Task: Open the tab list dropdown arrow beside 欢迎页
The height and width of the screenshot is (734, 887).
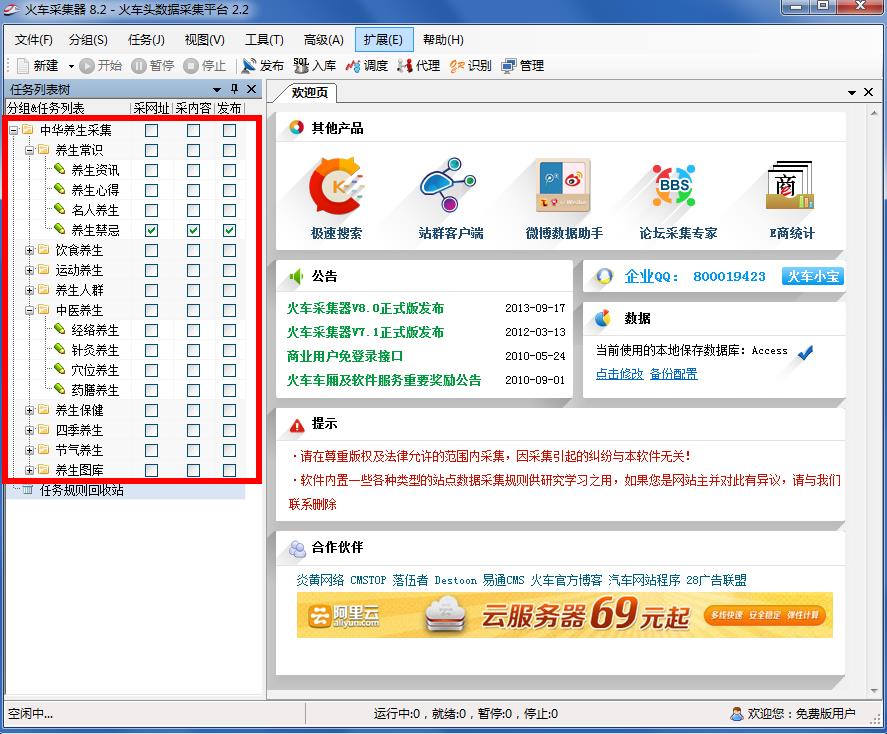Action: pyautogui.click(x=852, y=93)
